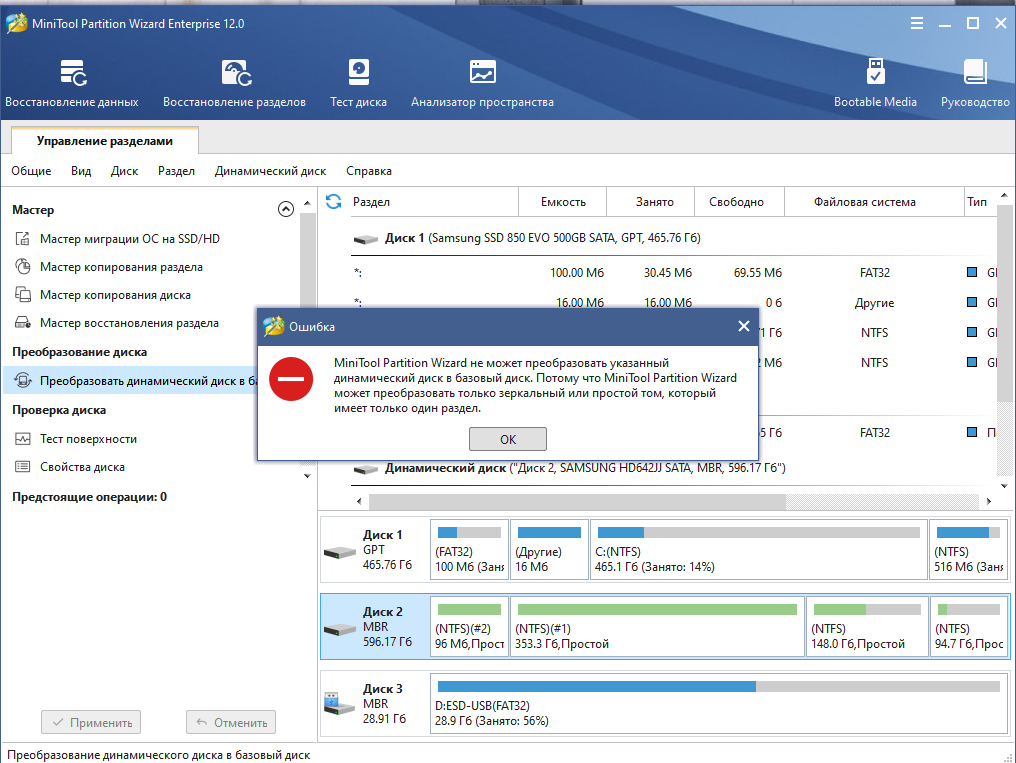Start Мастер копирования раздела
This screenshot has width=1016, height=763.
121,267
